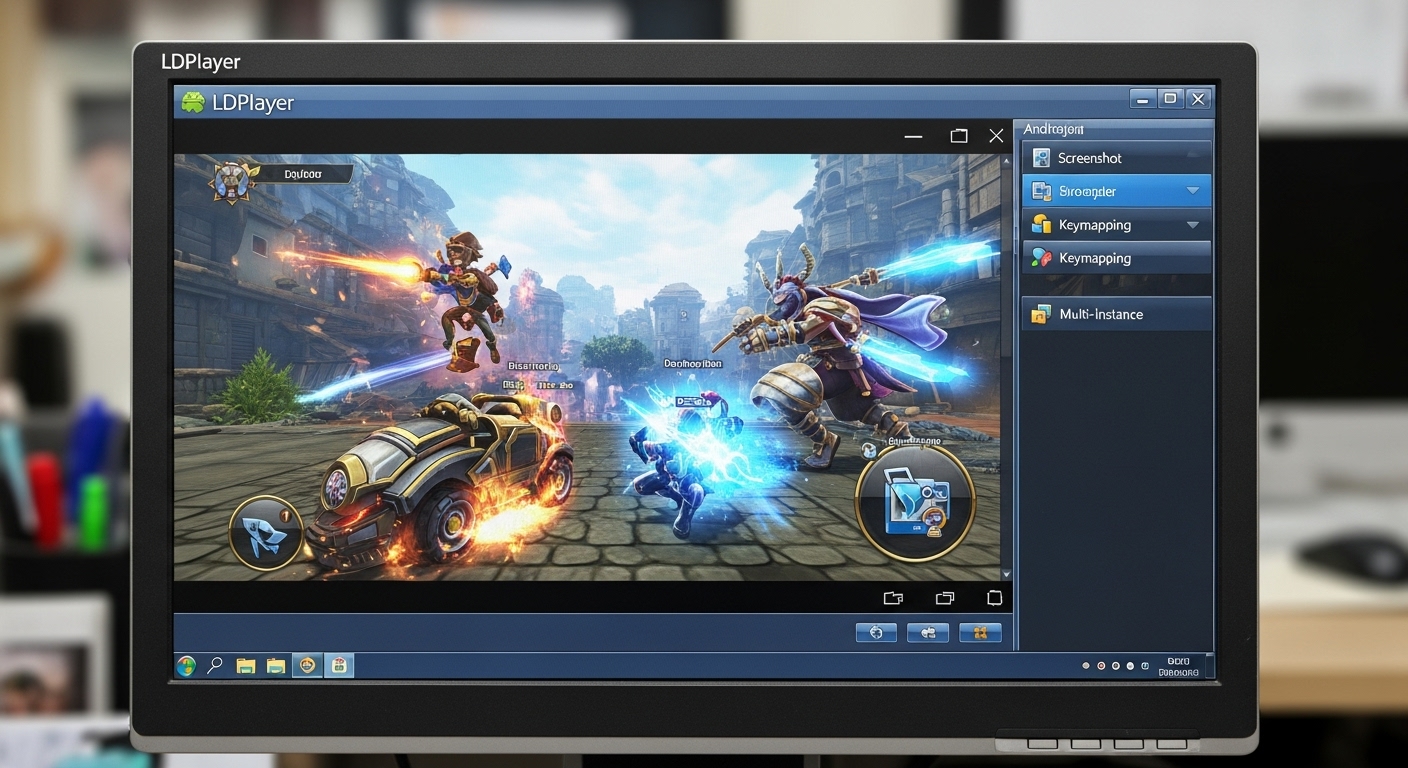Click the up arrow of the game view scrollbar
Screen dimensions: 1408x768
[1006, 160]
